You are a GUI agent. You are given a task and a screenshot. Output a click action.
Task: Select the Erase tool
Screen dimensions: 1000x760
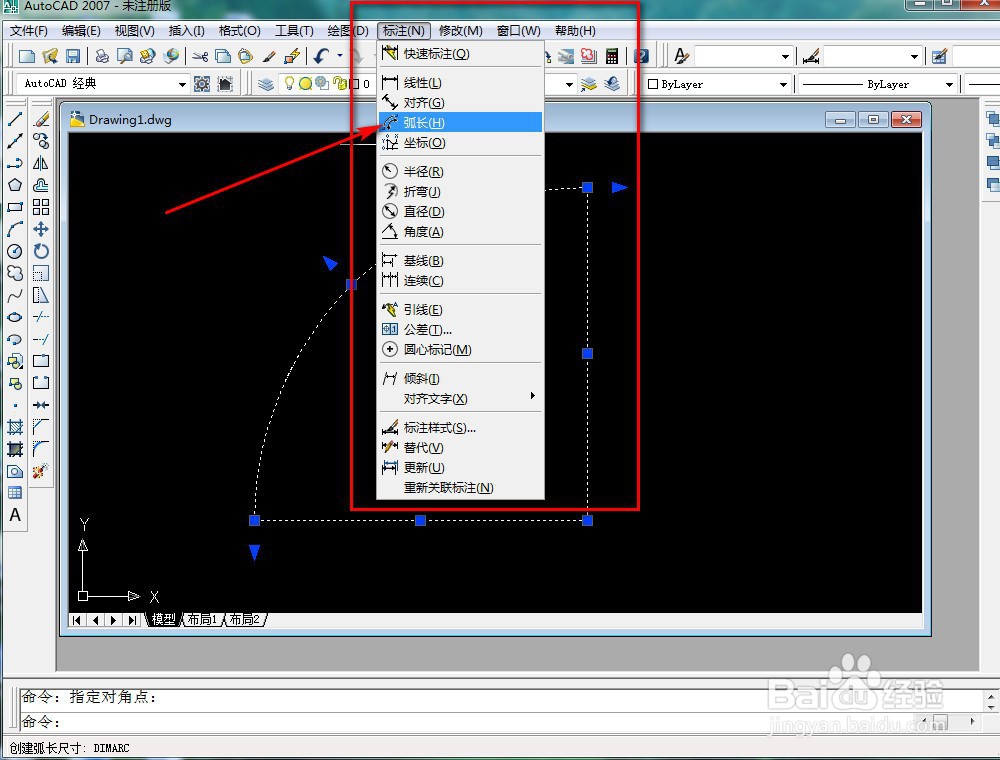point(41,119)
